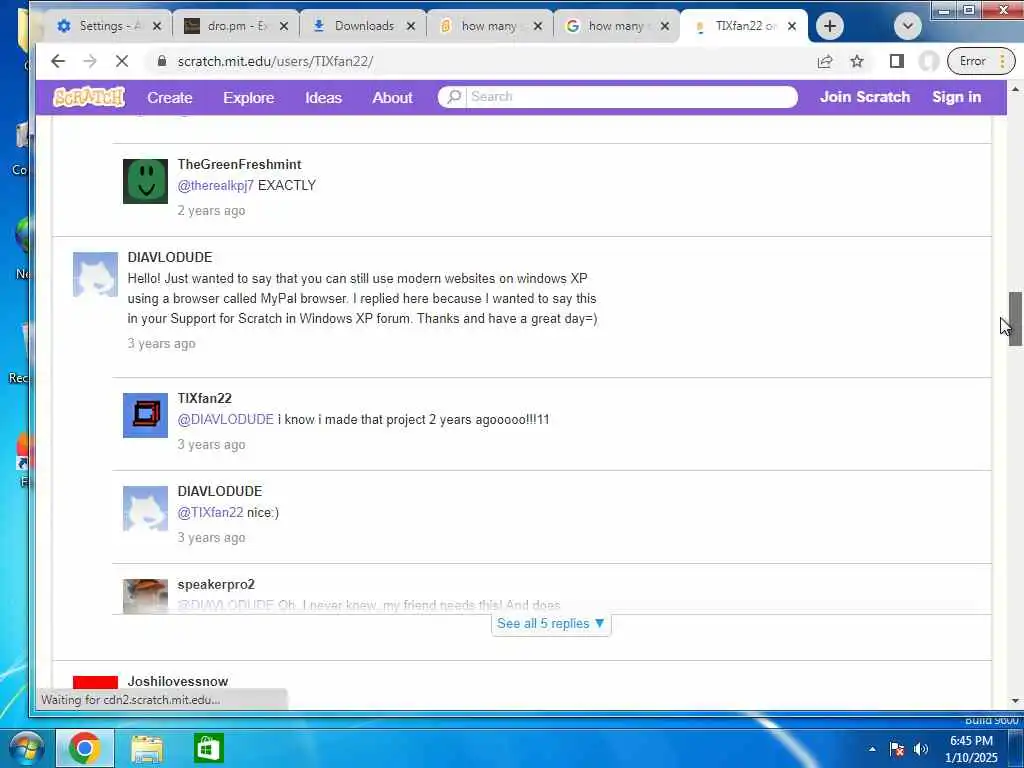Open the Explore menu item
This screenshot has height=768, width=1024.
tap(249, 97)
